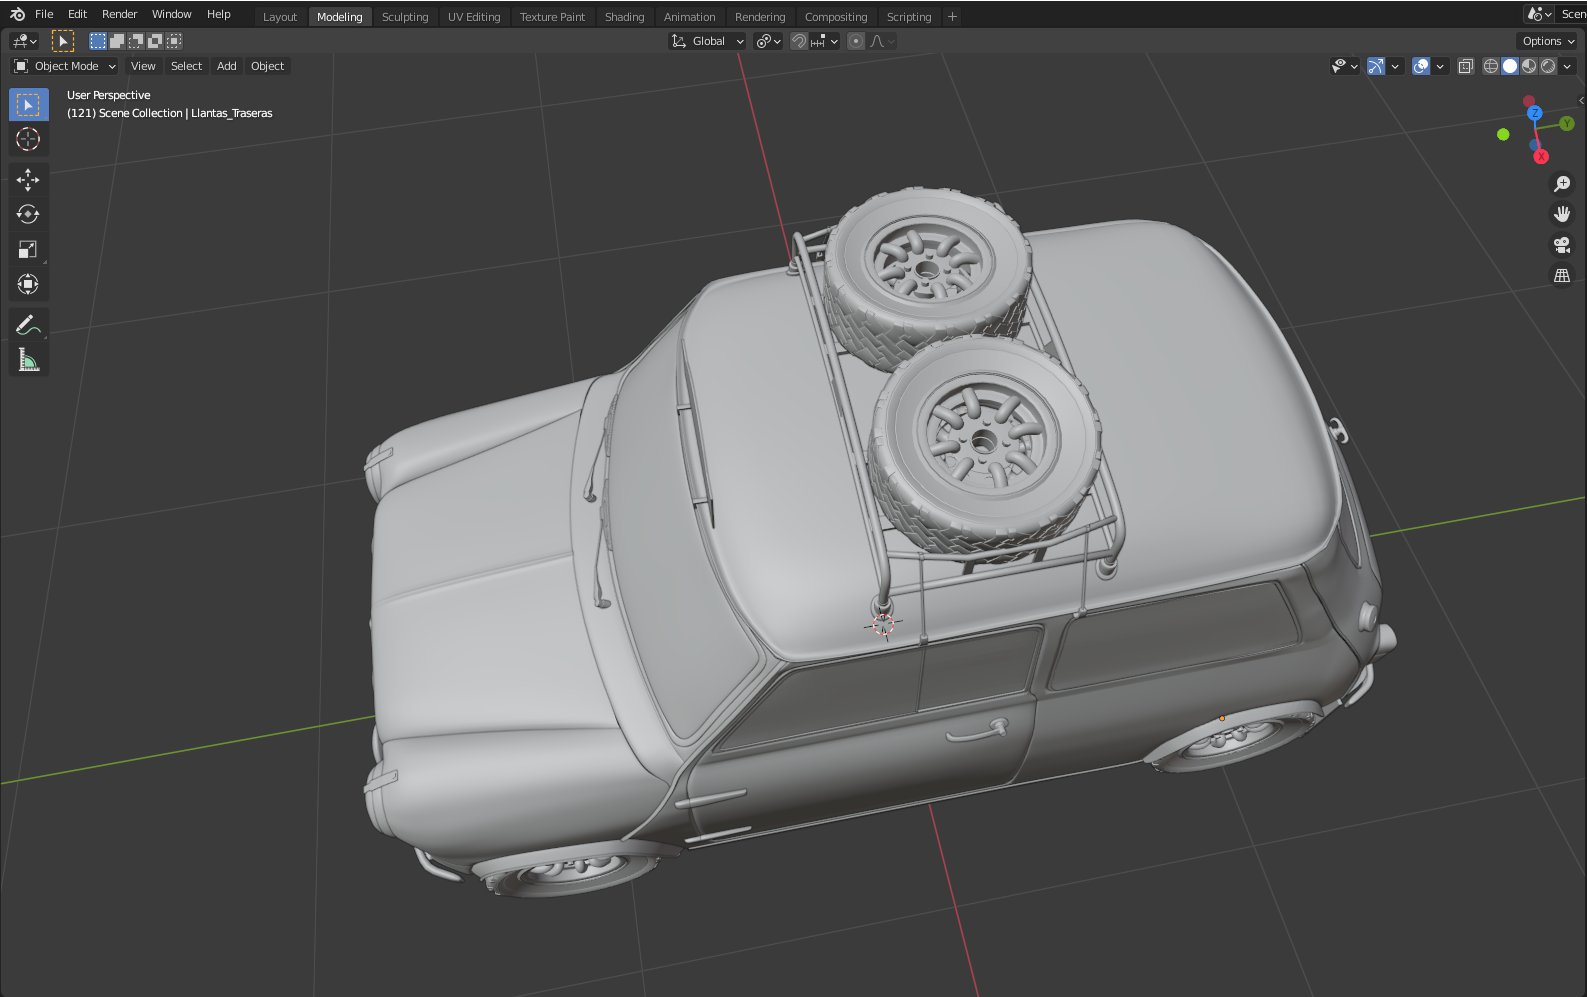Select the Move tool in left toolbar

coord(28,180)
